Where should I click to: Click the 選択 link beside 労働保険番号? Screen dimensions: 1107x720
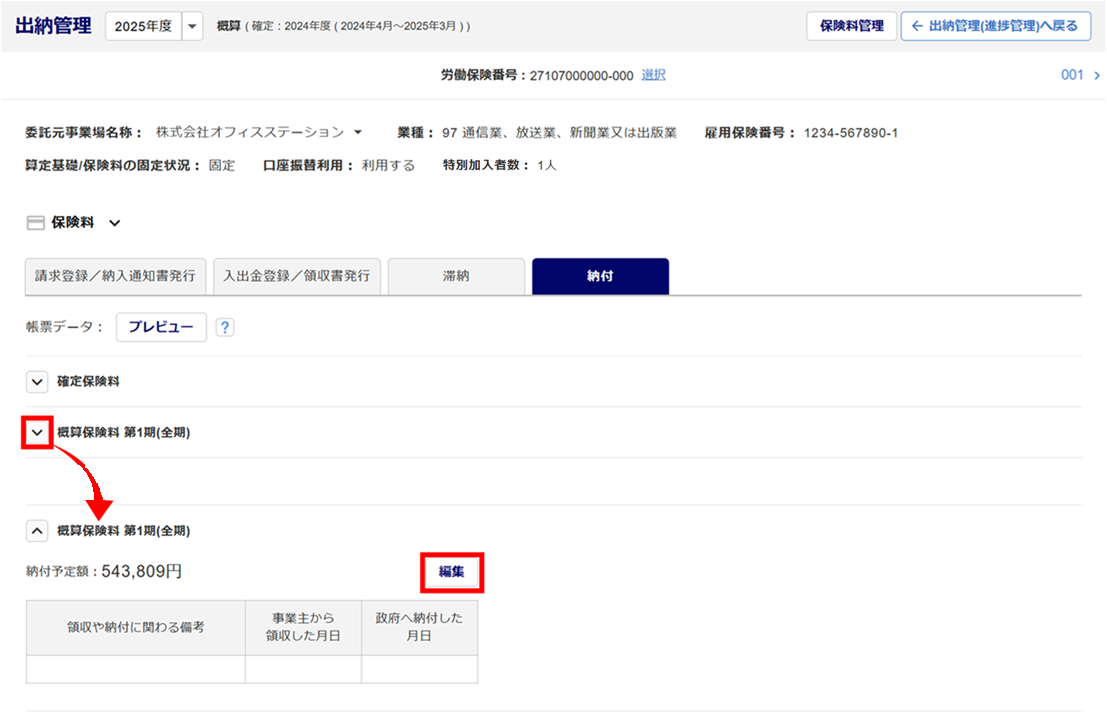653,75
